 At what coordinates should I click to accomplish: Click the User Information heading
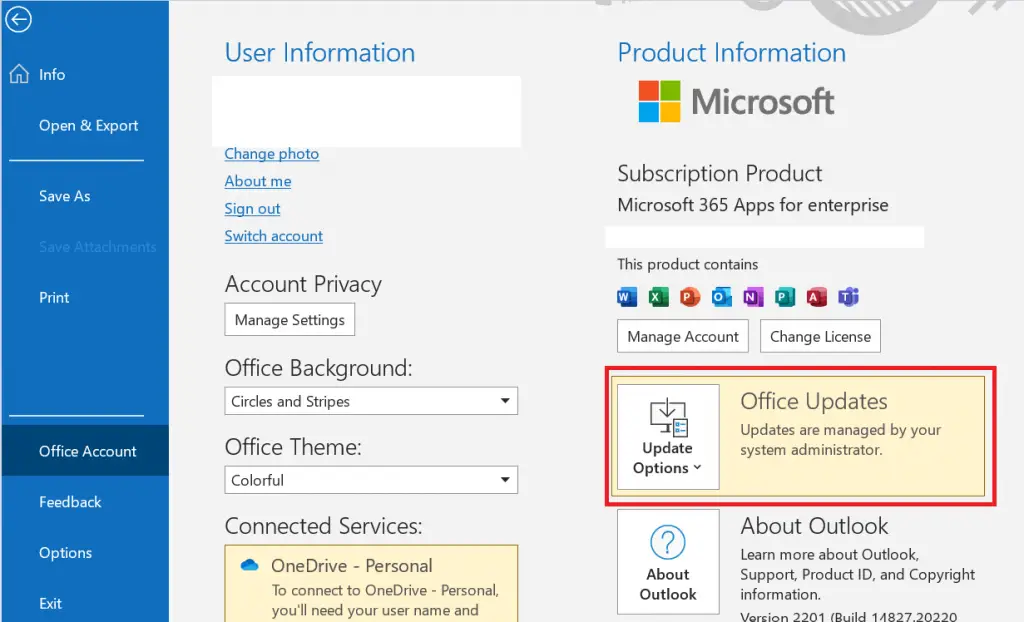coord(320,53)
